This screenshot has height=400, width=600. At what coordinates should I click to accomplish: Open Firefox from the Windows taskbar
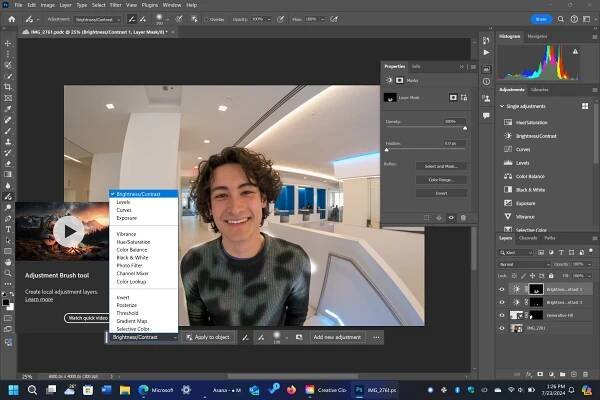pos(291,388)
